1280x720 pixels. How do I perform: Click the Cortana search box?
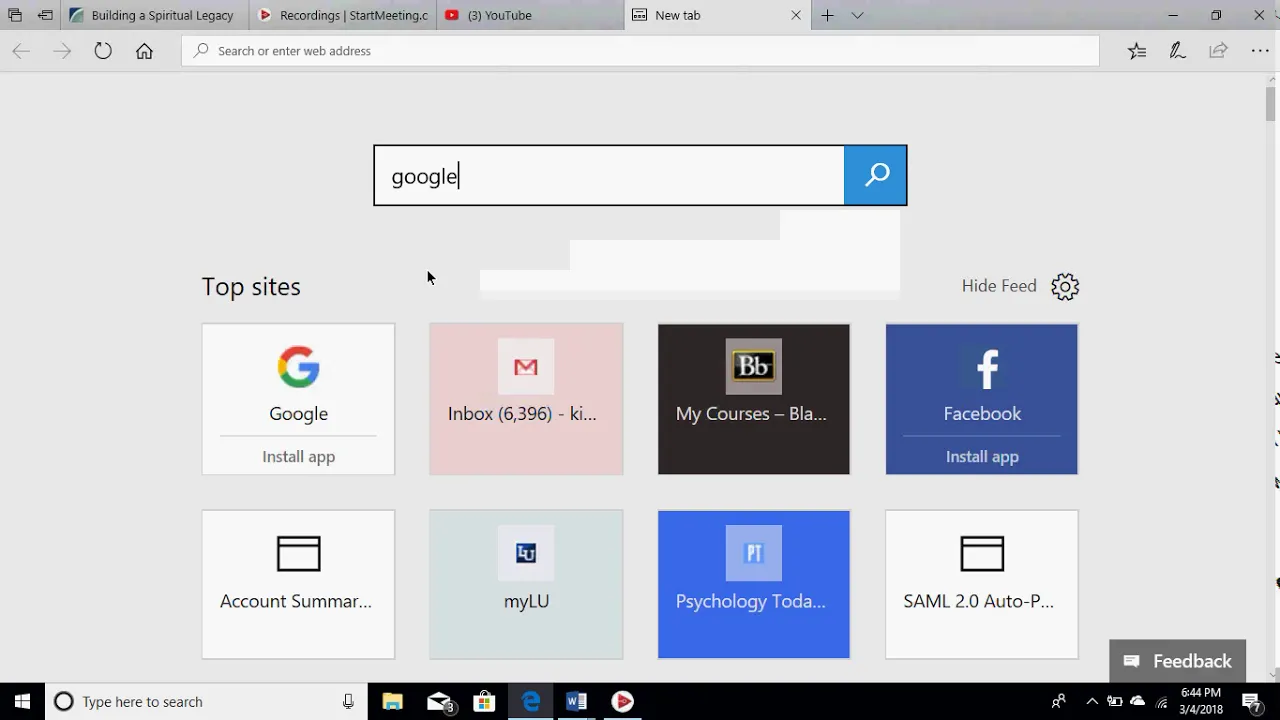[x=206, y=701]
